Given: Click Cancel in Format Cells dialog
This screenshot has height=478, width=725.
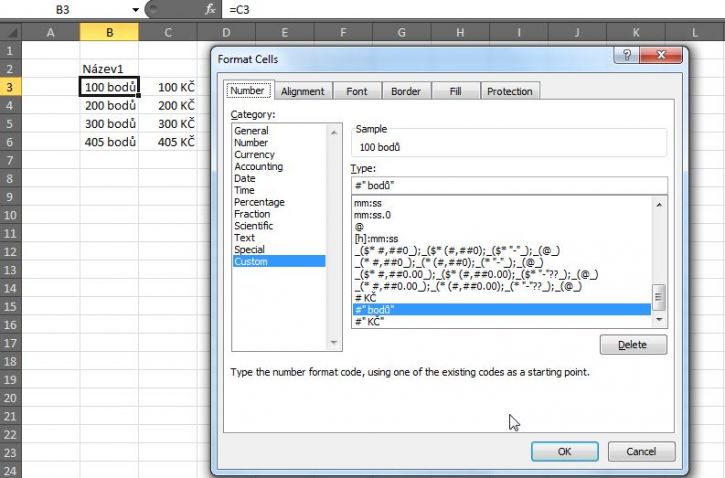Looking at the screenshot, I should point(641,451).
